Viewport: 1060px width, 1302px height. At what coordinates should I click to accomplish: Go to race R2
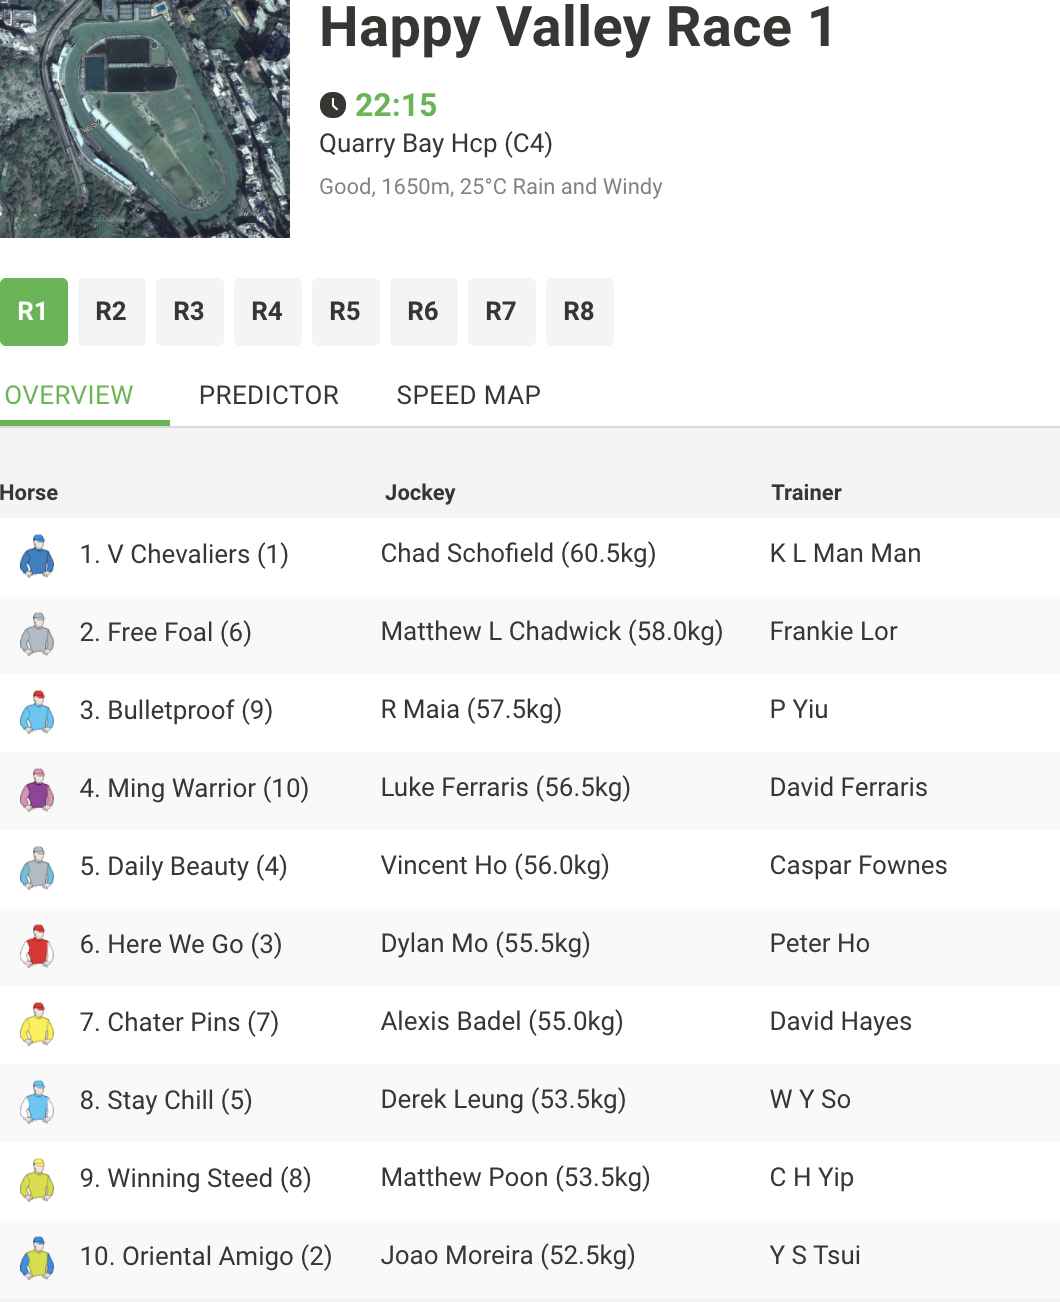click(x=111, y=312)
